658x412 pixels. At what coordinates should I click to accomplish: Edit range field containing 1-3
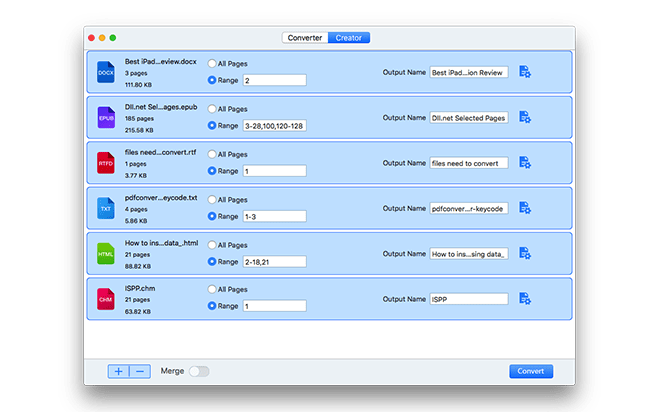(274, 216)
